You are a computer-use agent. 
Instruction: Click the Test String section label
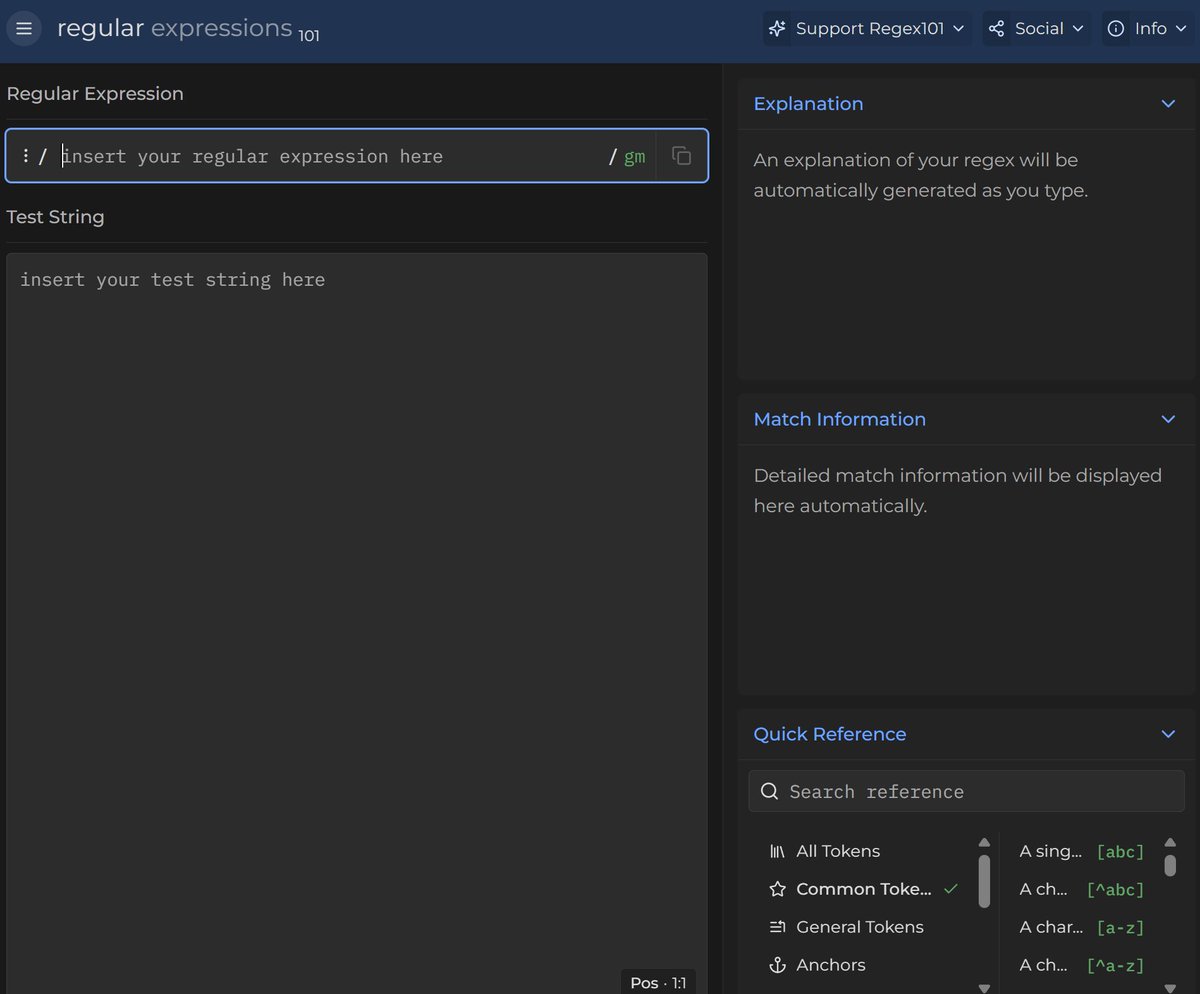pyautogui.click(x=55, y=217)
